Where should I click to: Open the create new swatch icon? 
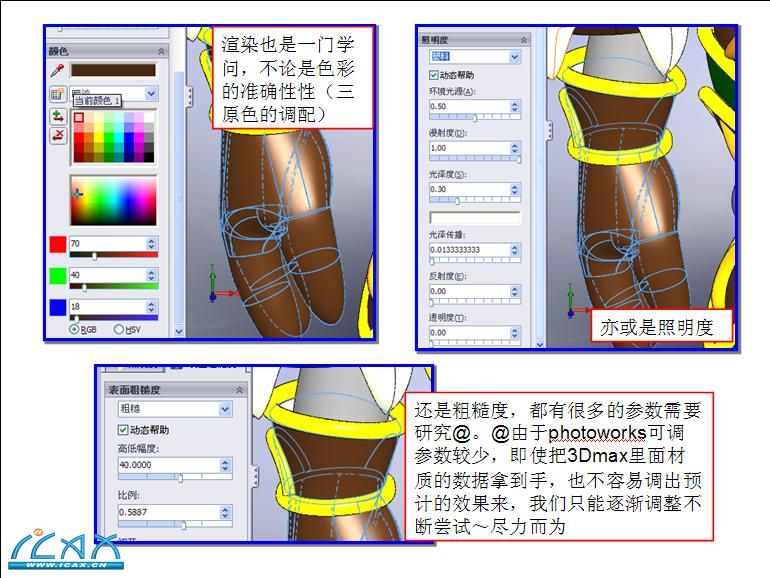pos(57,94)
